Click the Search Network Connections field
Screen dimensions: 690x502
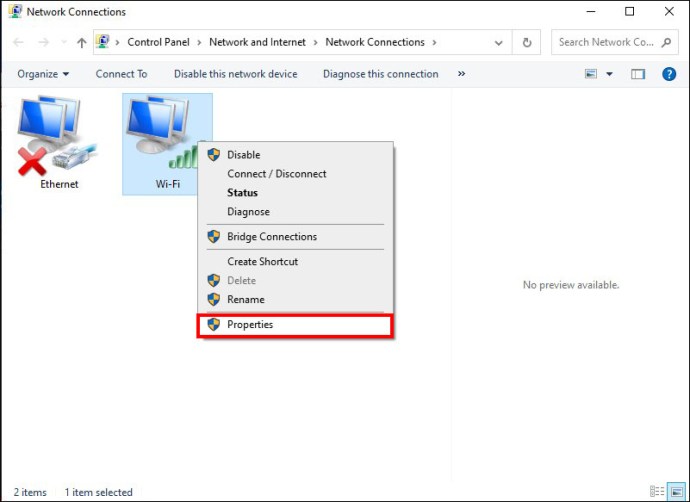[614, 42]
